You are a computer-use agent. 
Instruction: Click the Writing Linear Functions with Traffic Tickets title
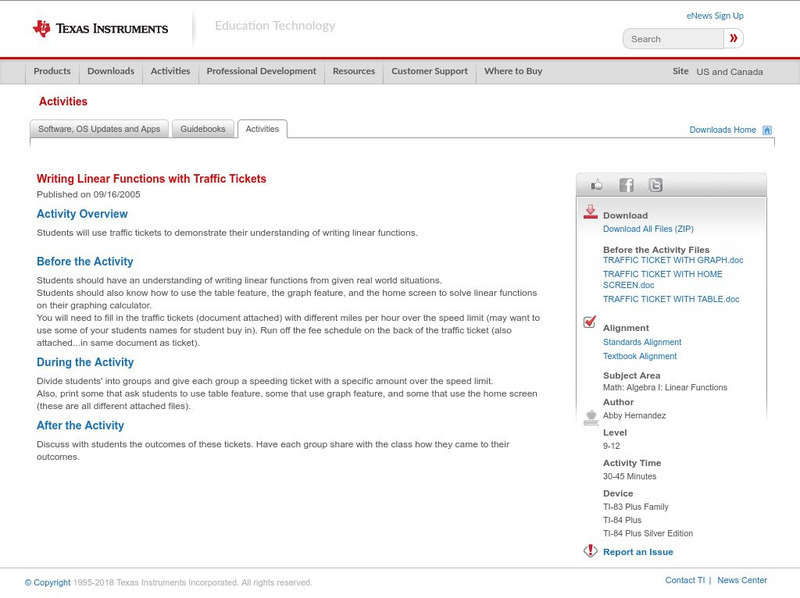click(x=152, y=179)
